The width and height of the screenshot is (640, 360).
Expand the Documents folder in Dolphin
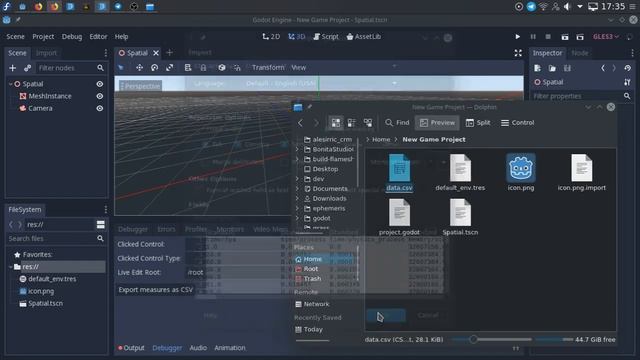click(297, 189)
